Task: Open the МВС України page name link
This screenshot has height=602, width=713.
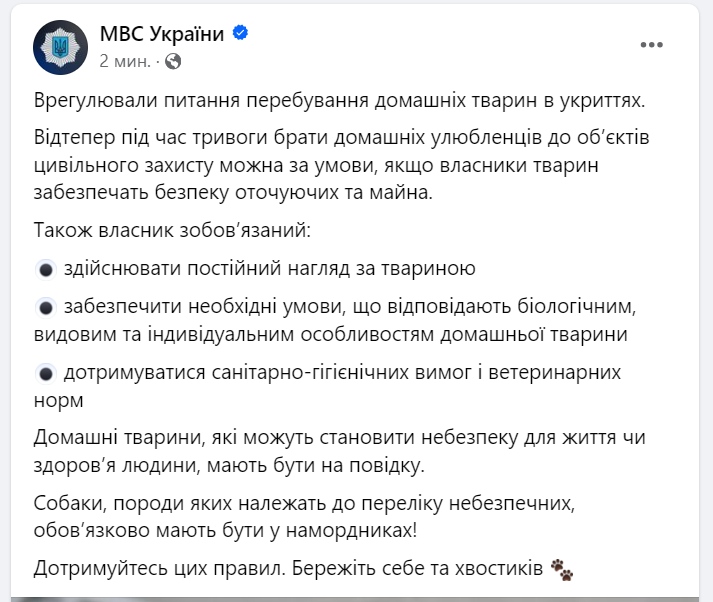Action: tap(163, 34)
